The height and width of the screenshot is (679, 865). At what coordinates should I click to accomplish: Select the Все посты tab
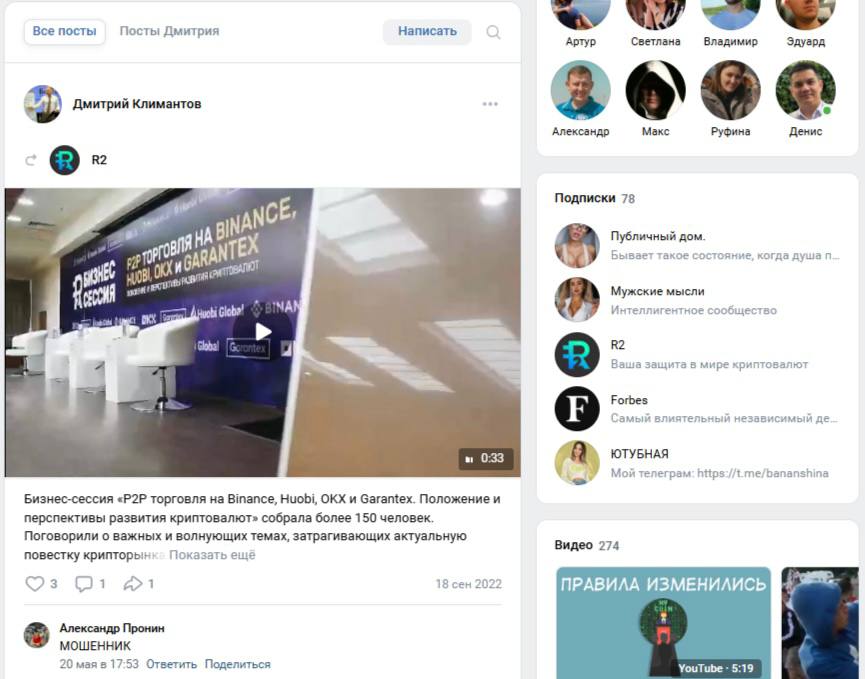(x=65, y=31)
